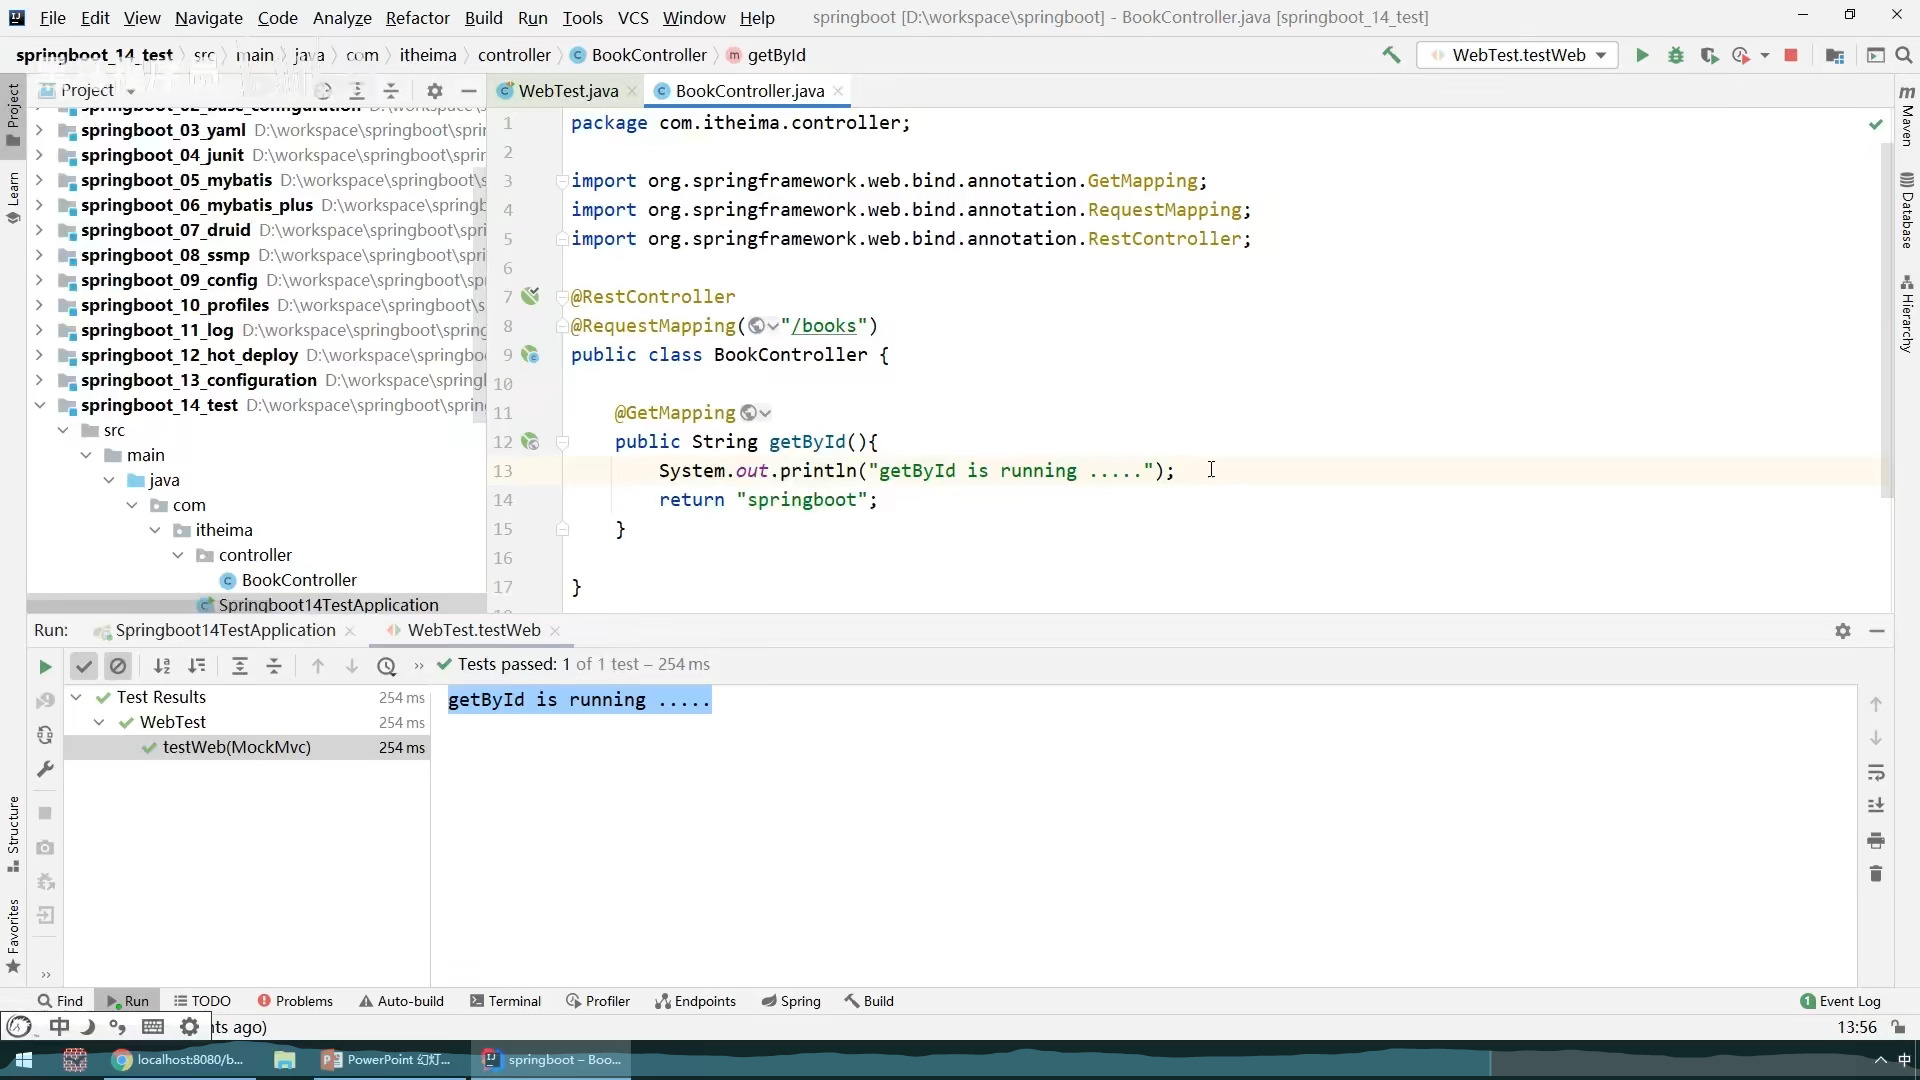Open the WebTest.testWeb run configuration dropdown
Screen dimensions: 1920x1080
point(1518,55)
